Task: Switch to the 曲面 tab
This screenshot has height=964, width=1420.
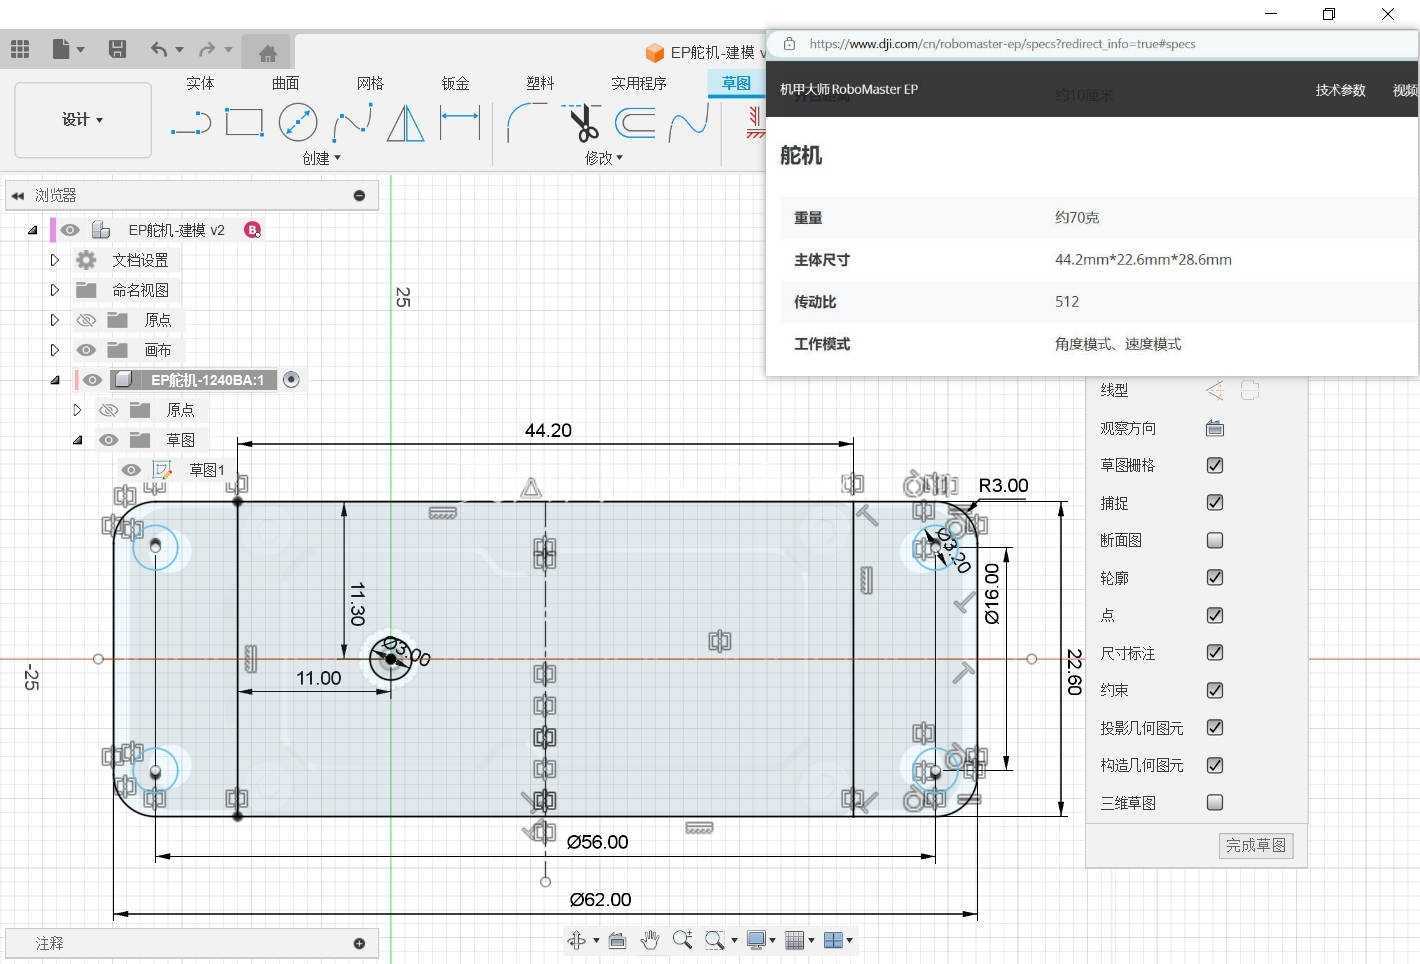Action: point(286,83)
